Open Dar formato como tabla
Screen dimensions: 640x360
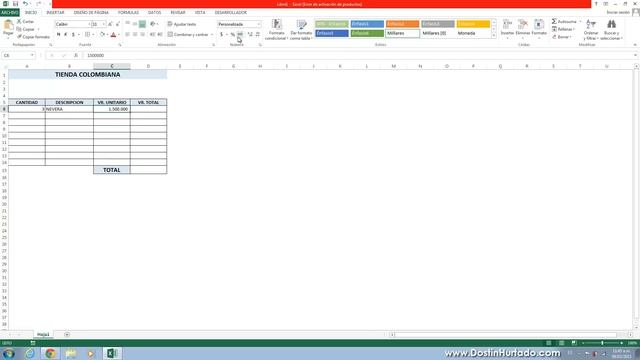click(x=301, y=29)
